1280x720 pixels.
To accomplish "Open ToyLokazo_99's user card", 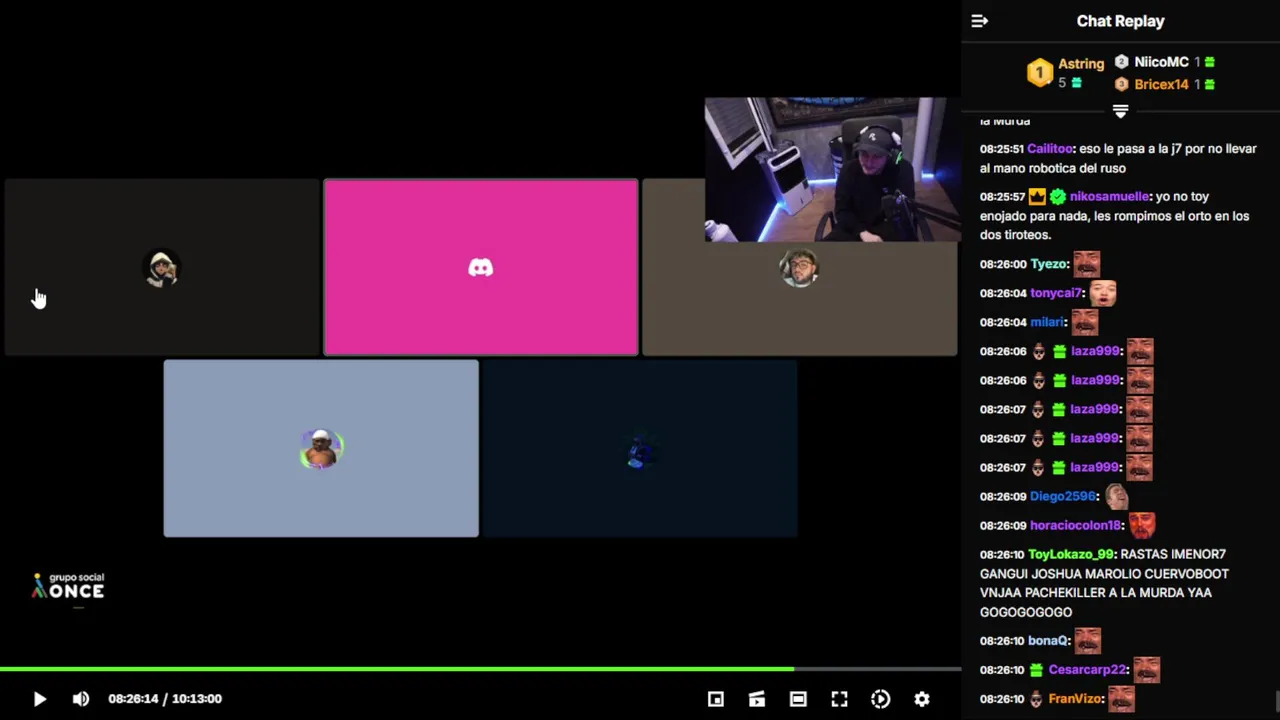I will (x=1070, y=554).
